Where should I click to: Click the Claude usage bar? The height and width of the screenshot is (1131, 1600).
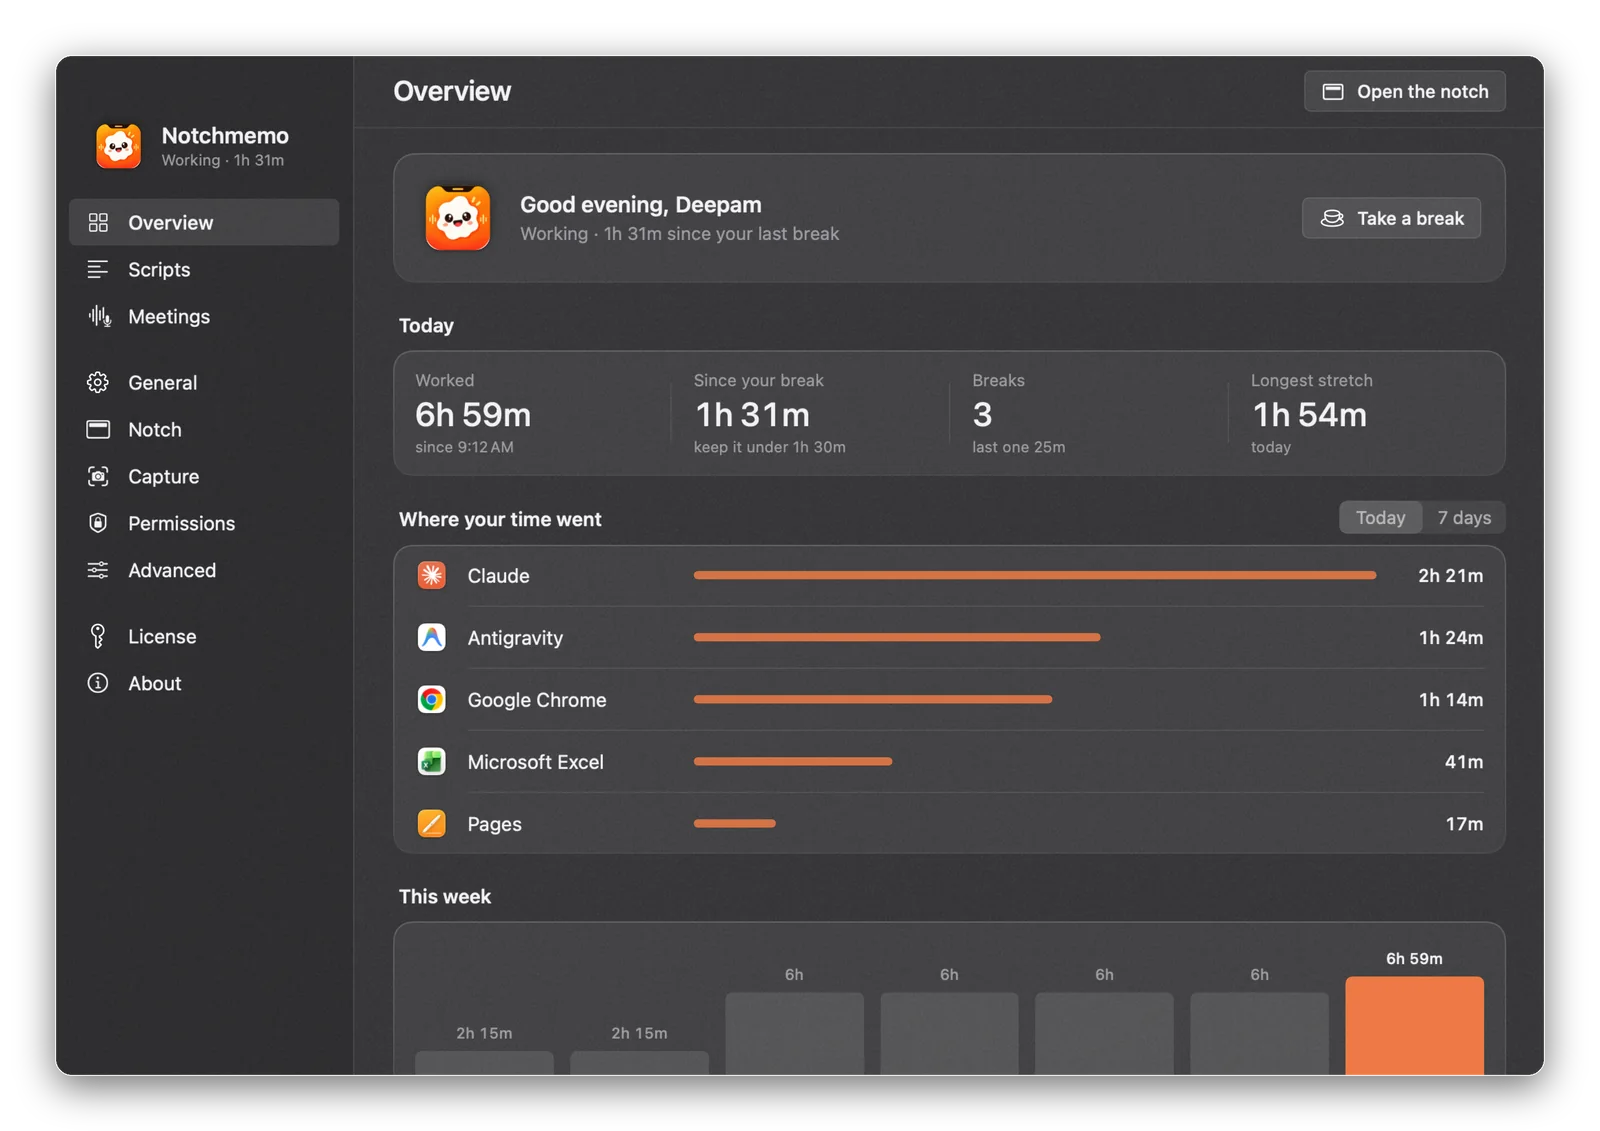1035,575
